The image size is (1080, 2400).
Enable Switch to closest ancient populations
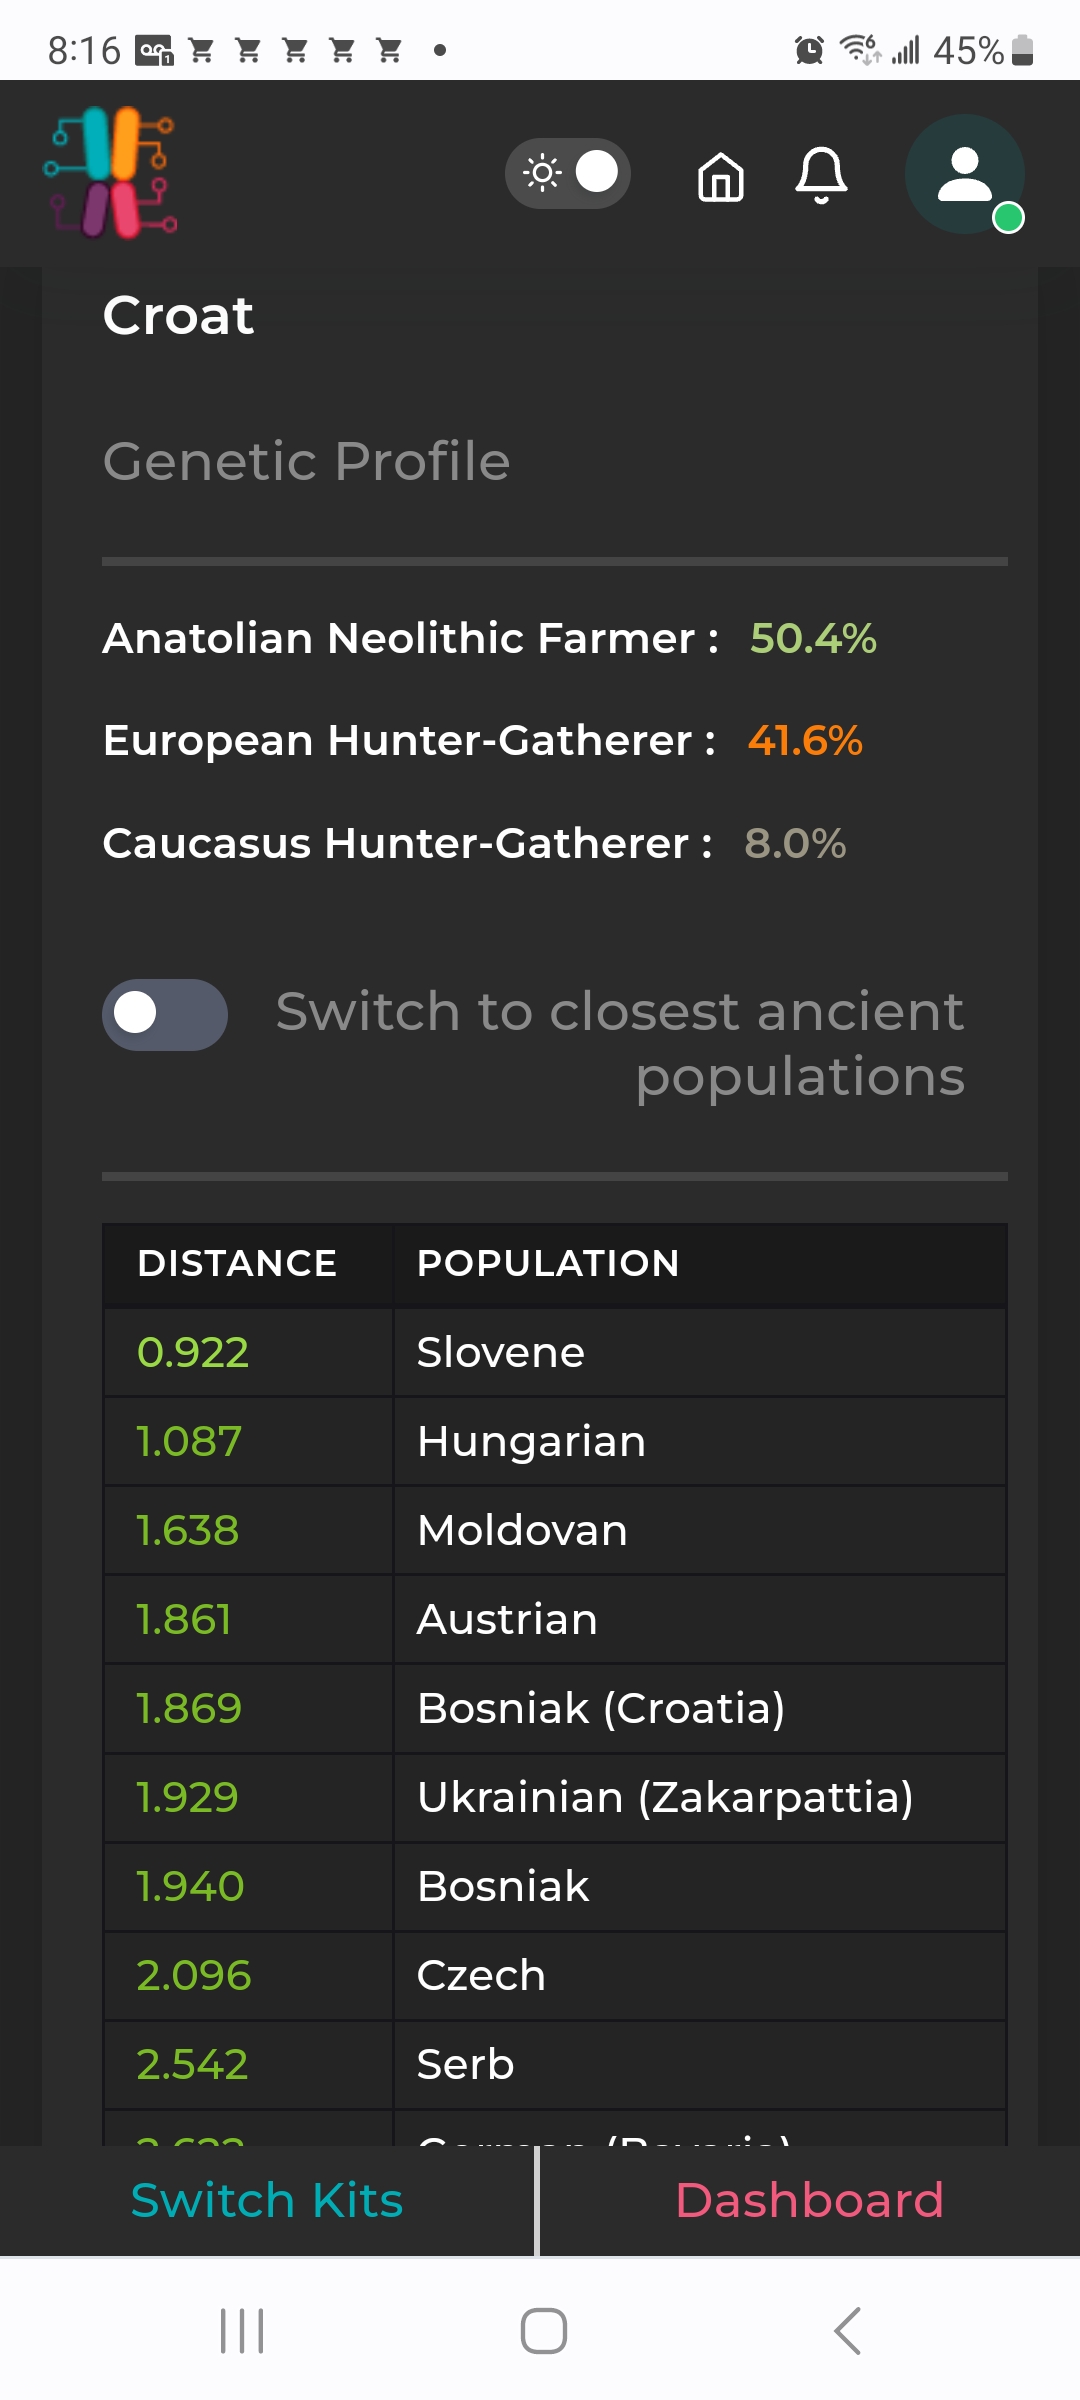click(165, 1014)
